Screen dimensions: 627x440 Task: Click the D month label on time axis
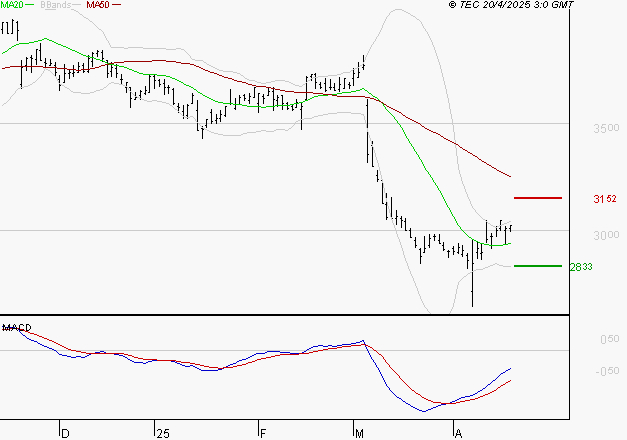click(66, 433)
